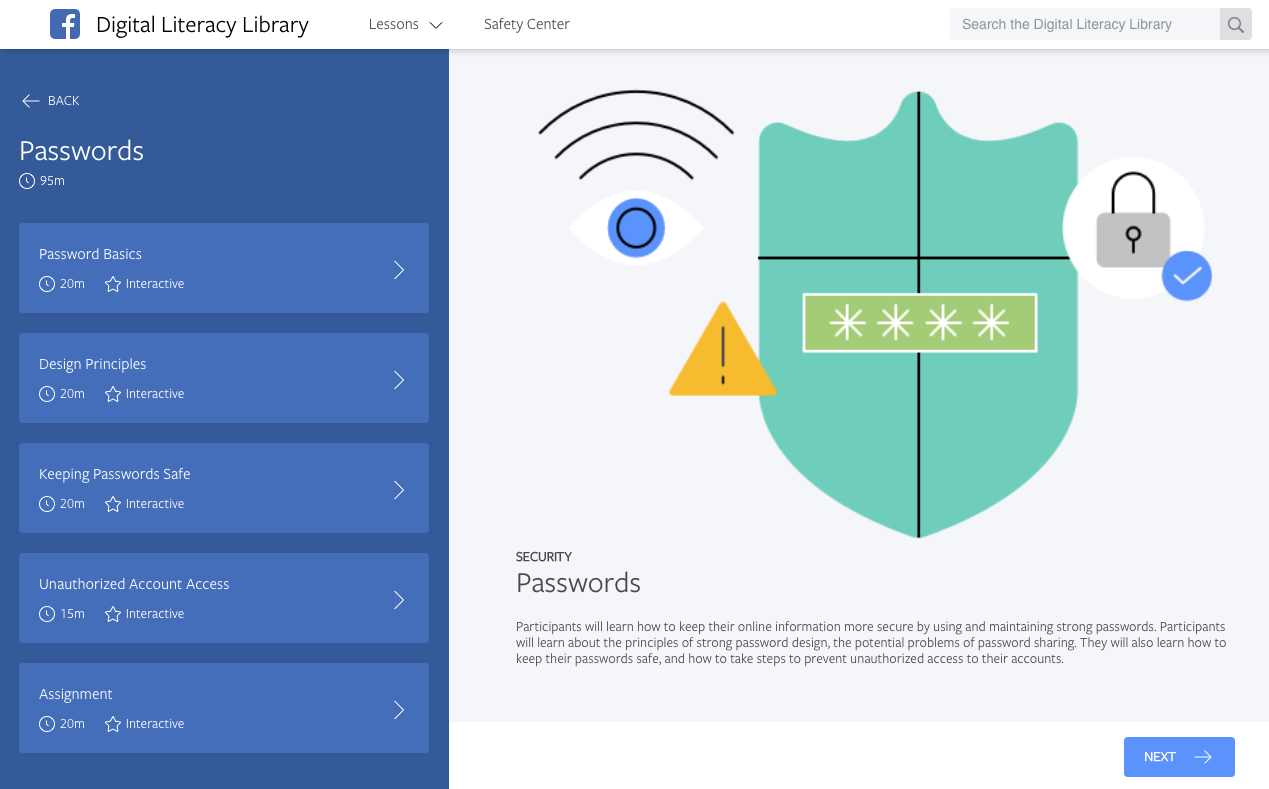Screen dimensions: 1269x789
Task: Expand the Design Principles lesson chevron
Action: point(398,379)
